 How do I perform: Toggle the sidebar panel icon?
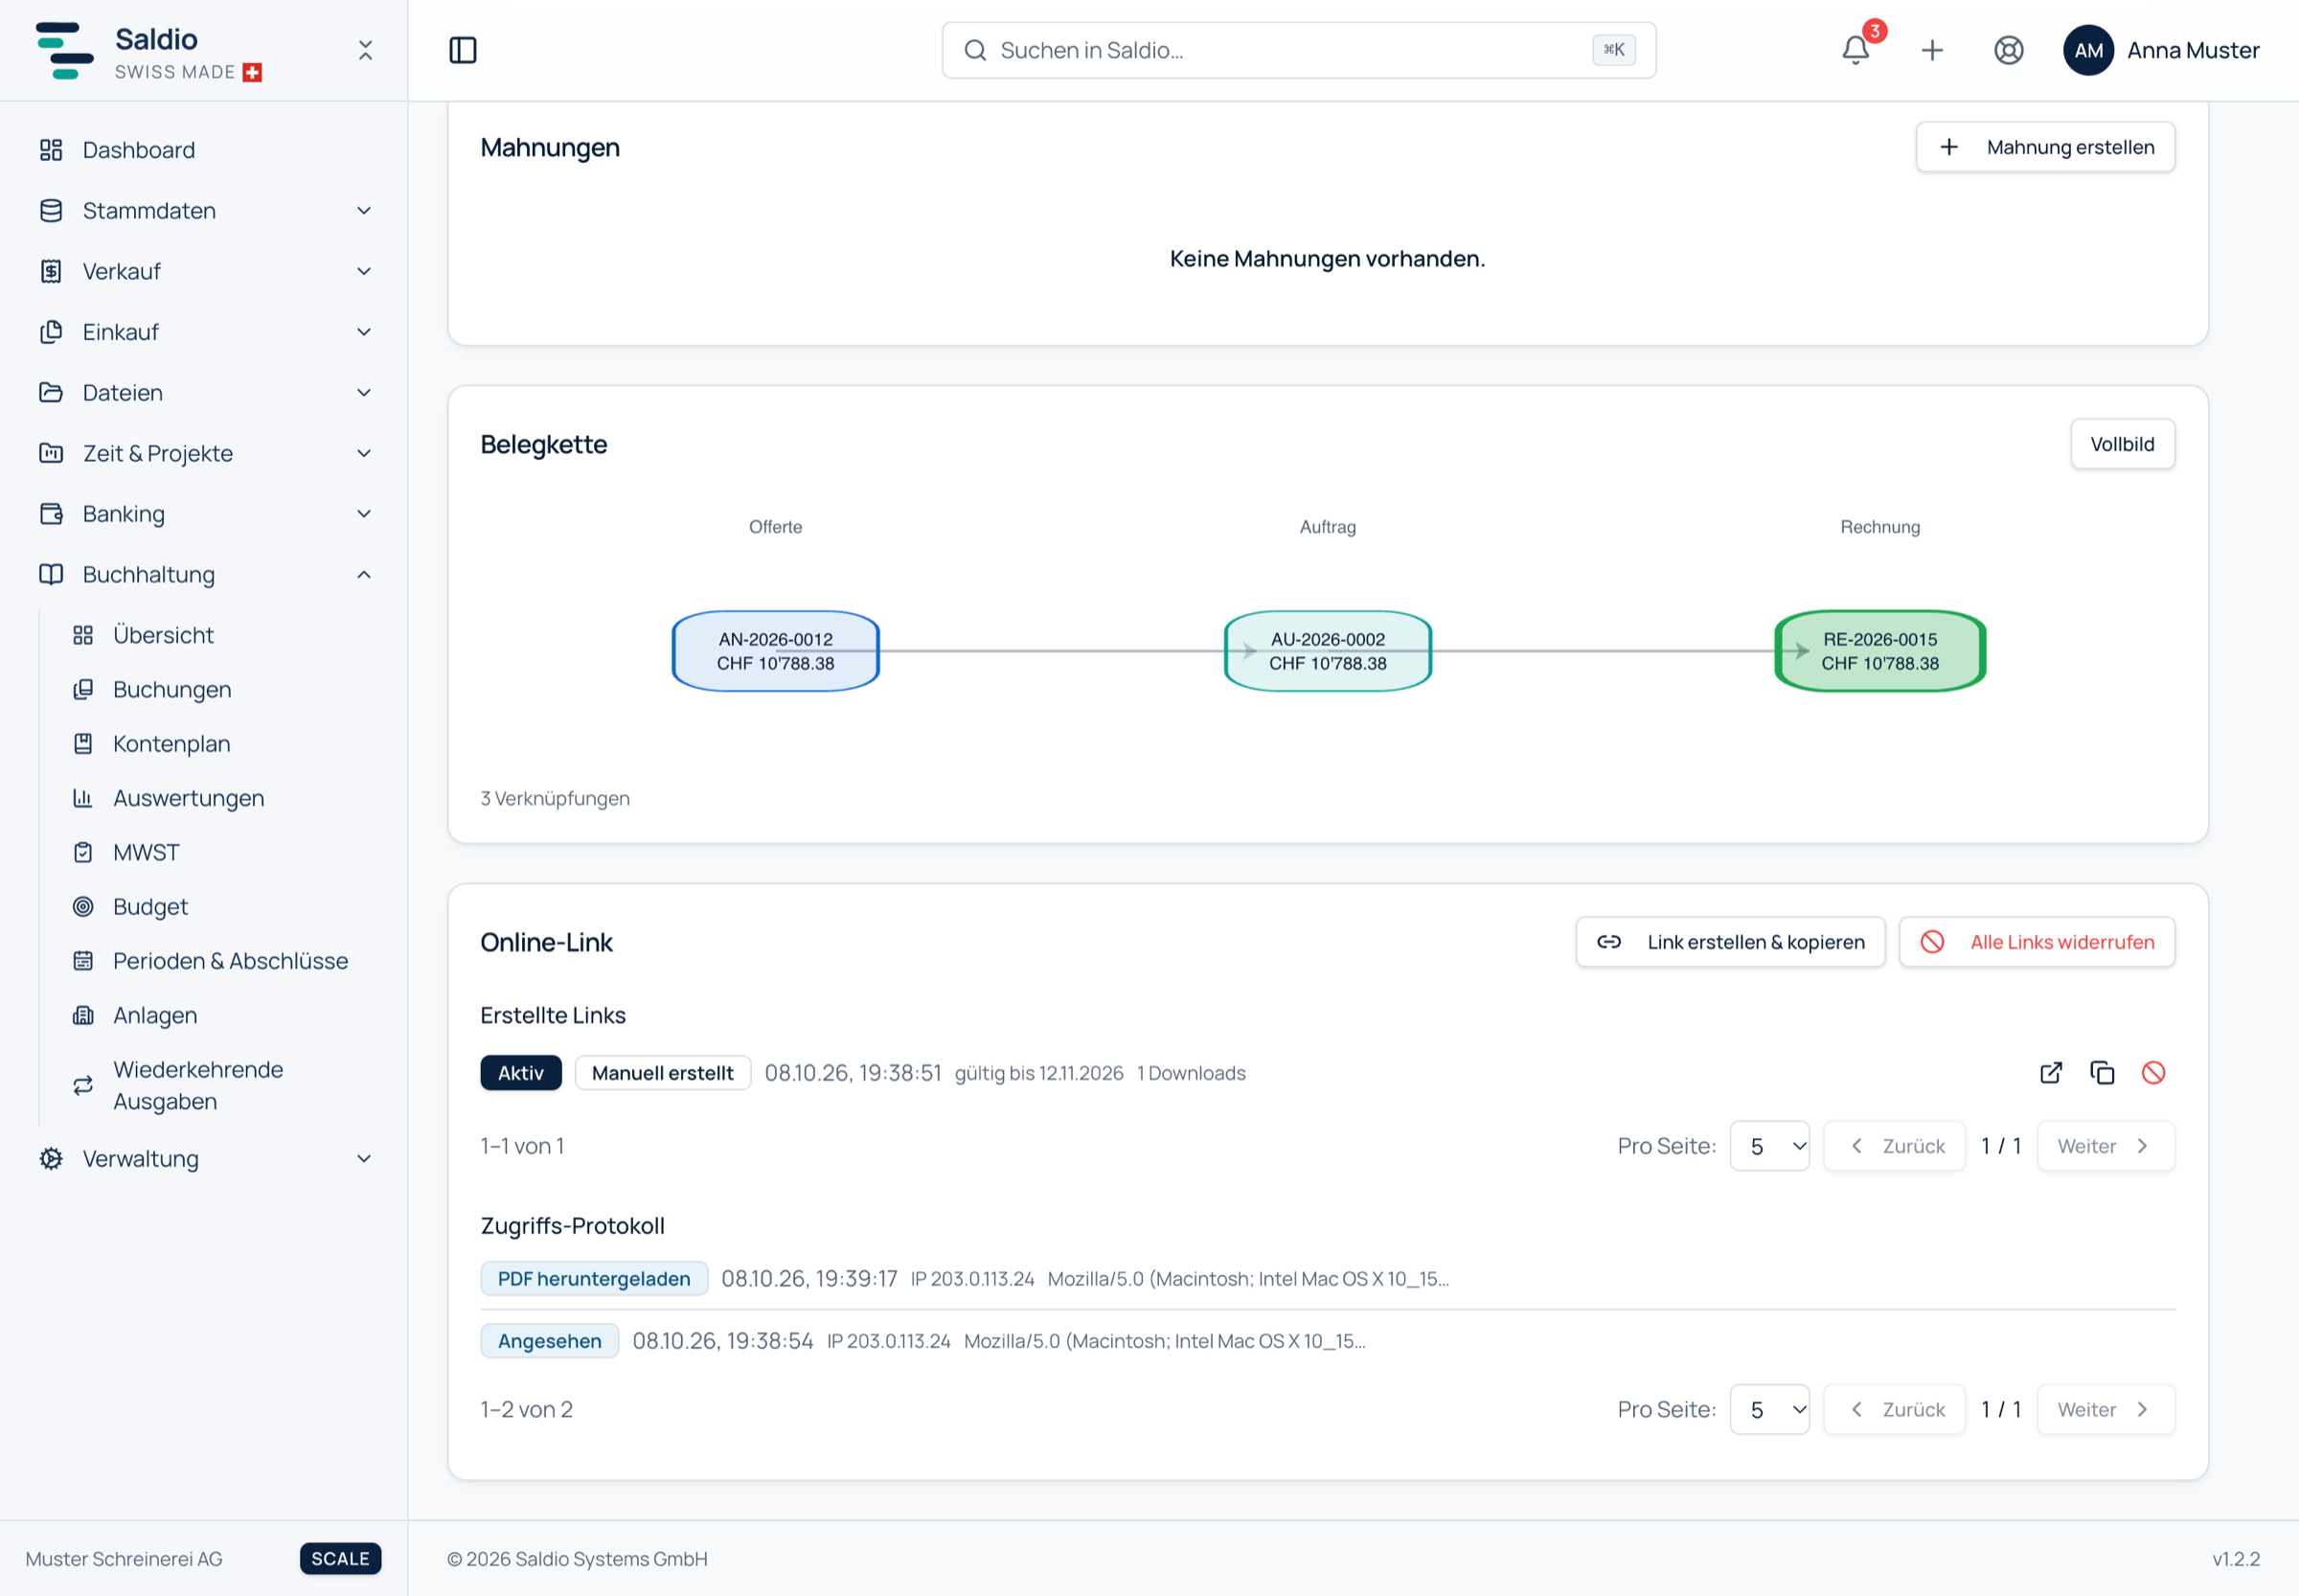point(463,50)
